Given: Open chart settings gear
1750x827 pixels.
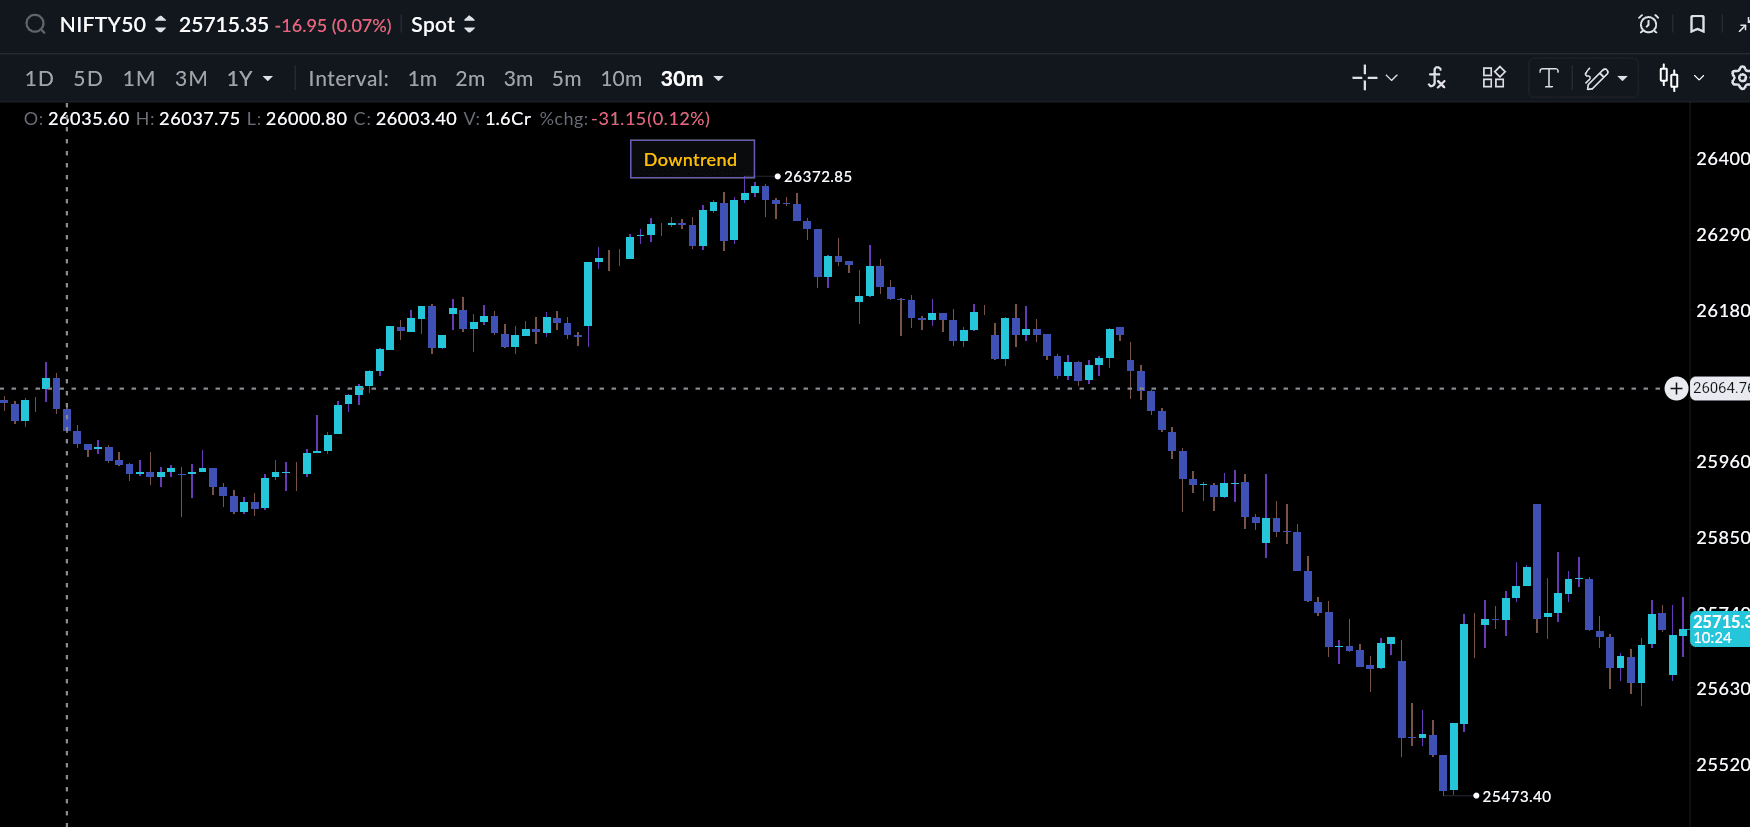Looking at the screenshot, I should click(1740, 78).
